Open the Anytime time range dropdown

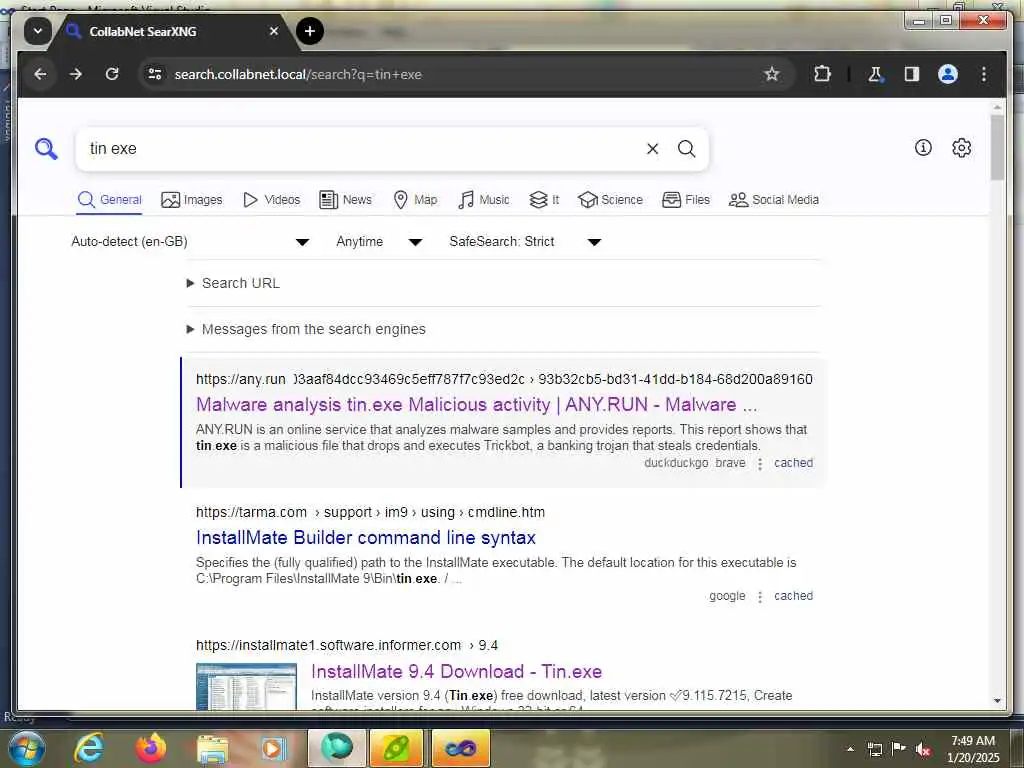click(379, 242)
